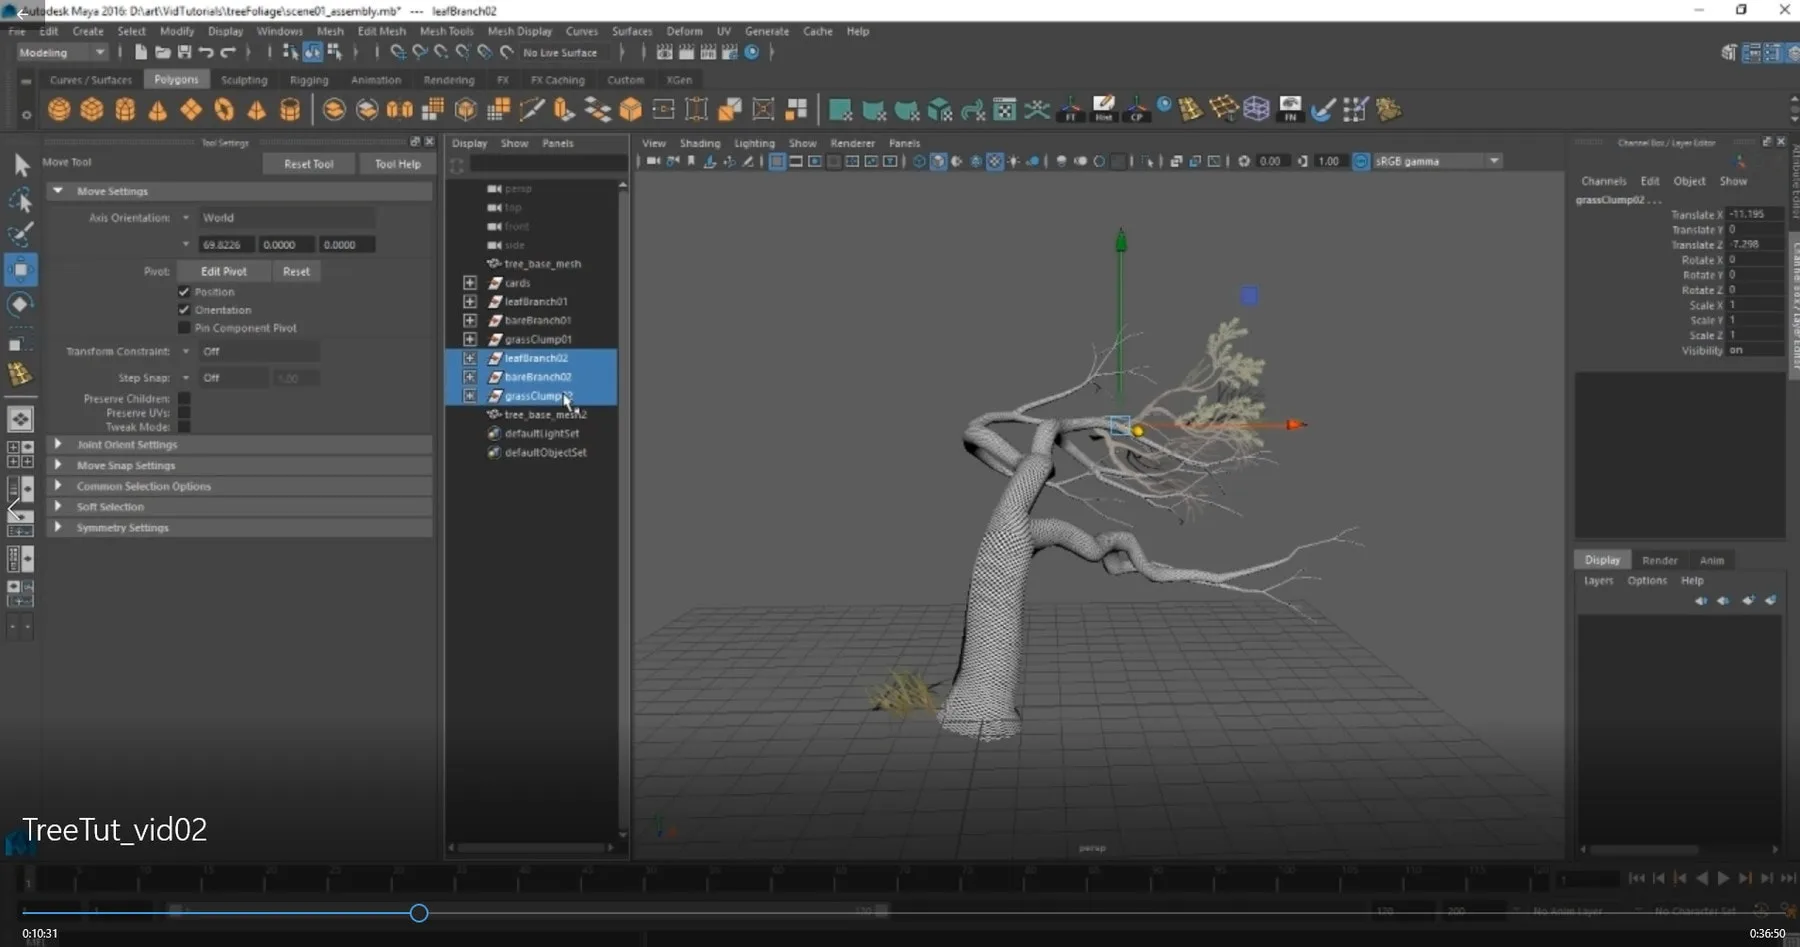Viewport: 1800px width, 947px height.
Task: Select the Lasso tool in the toolbox
Action: coord(21,200)
